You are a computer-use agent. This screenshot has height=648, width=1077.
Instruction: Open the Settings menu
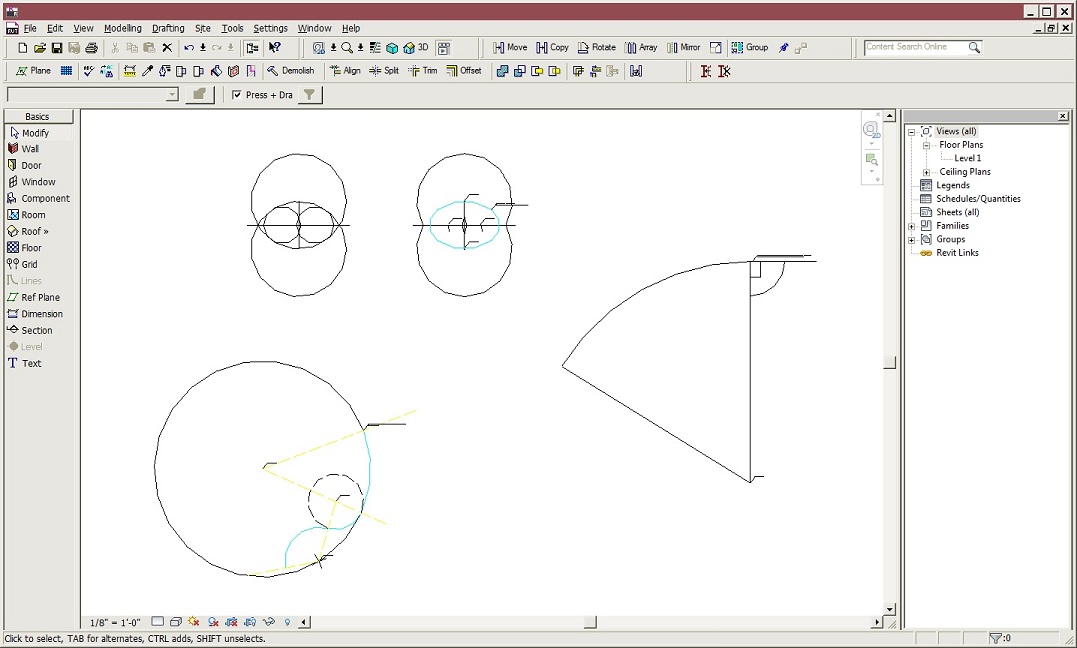point(270,28)
